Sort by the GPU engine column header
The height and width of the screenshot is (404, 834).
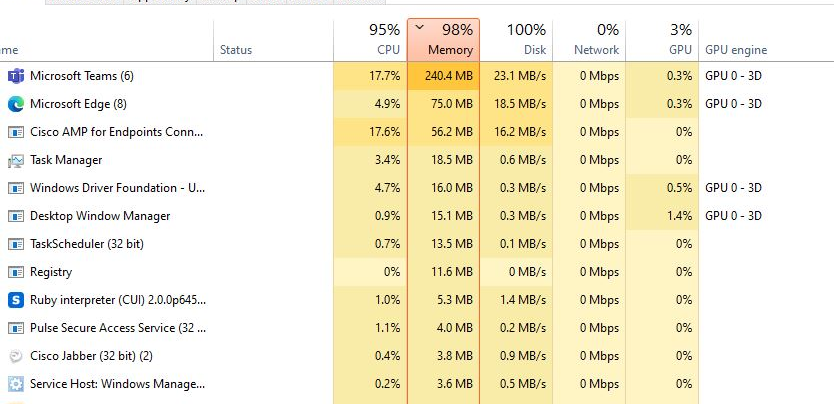(766, 40)
